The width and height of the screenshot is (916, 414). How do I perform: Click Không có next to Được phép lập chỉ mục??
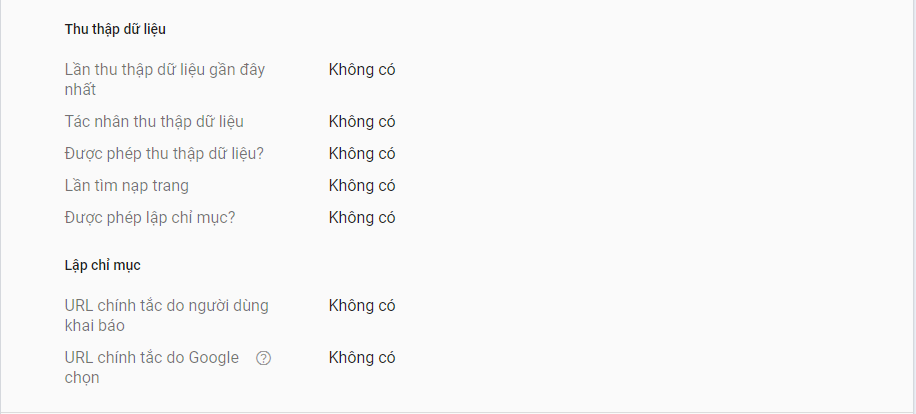[362, 218]
